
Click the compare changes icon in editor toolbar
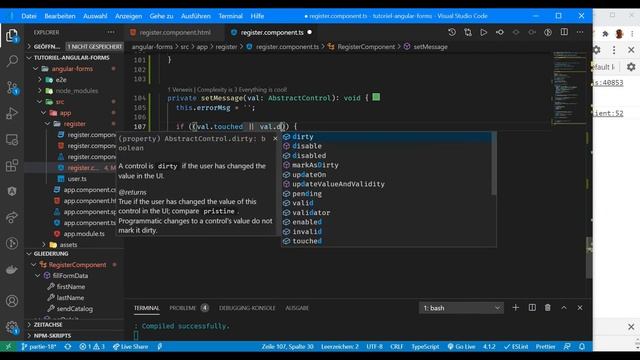tap(468, 32)
